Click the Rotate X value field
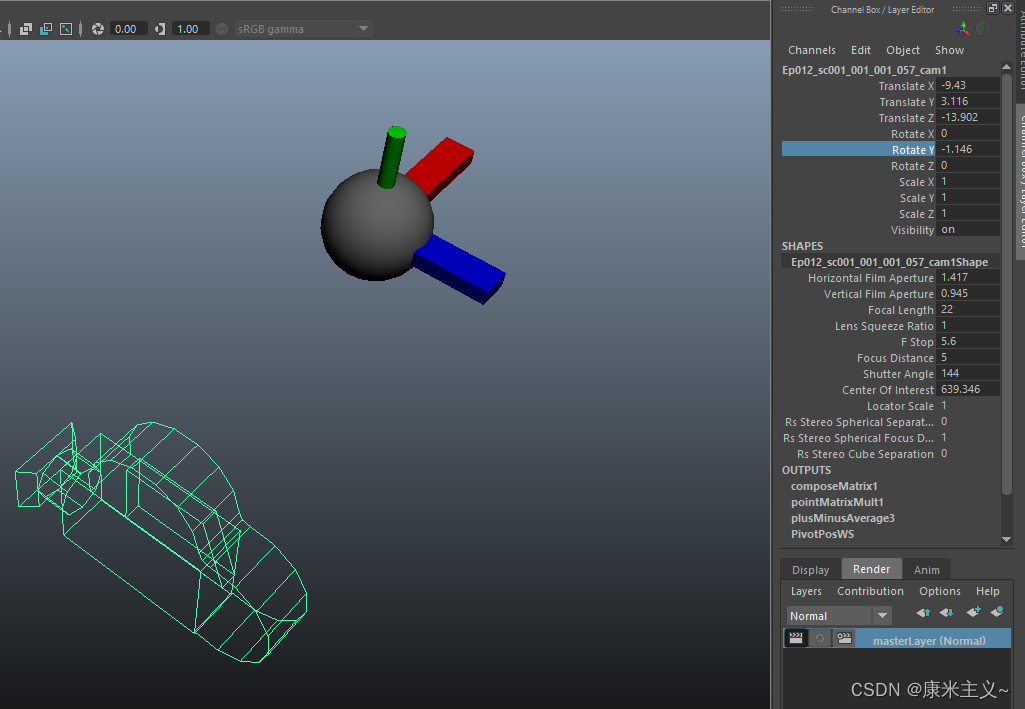 (967, 133)
